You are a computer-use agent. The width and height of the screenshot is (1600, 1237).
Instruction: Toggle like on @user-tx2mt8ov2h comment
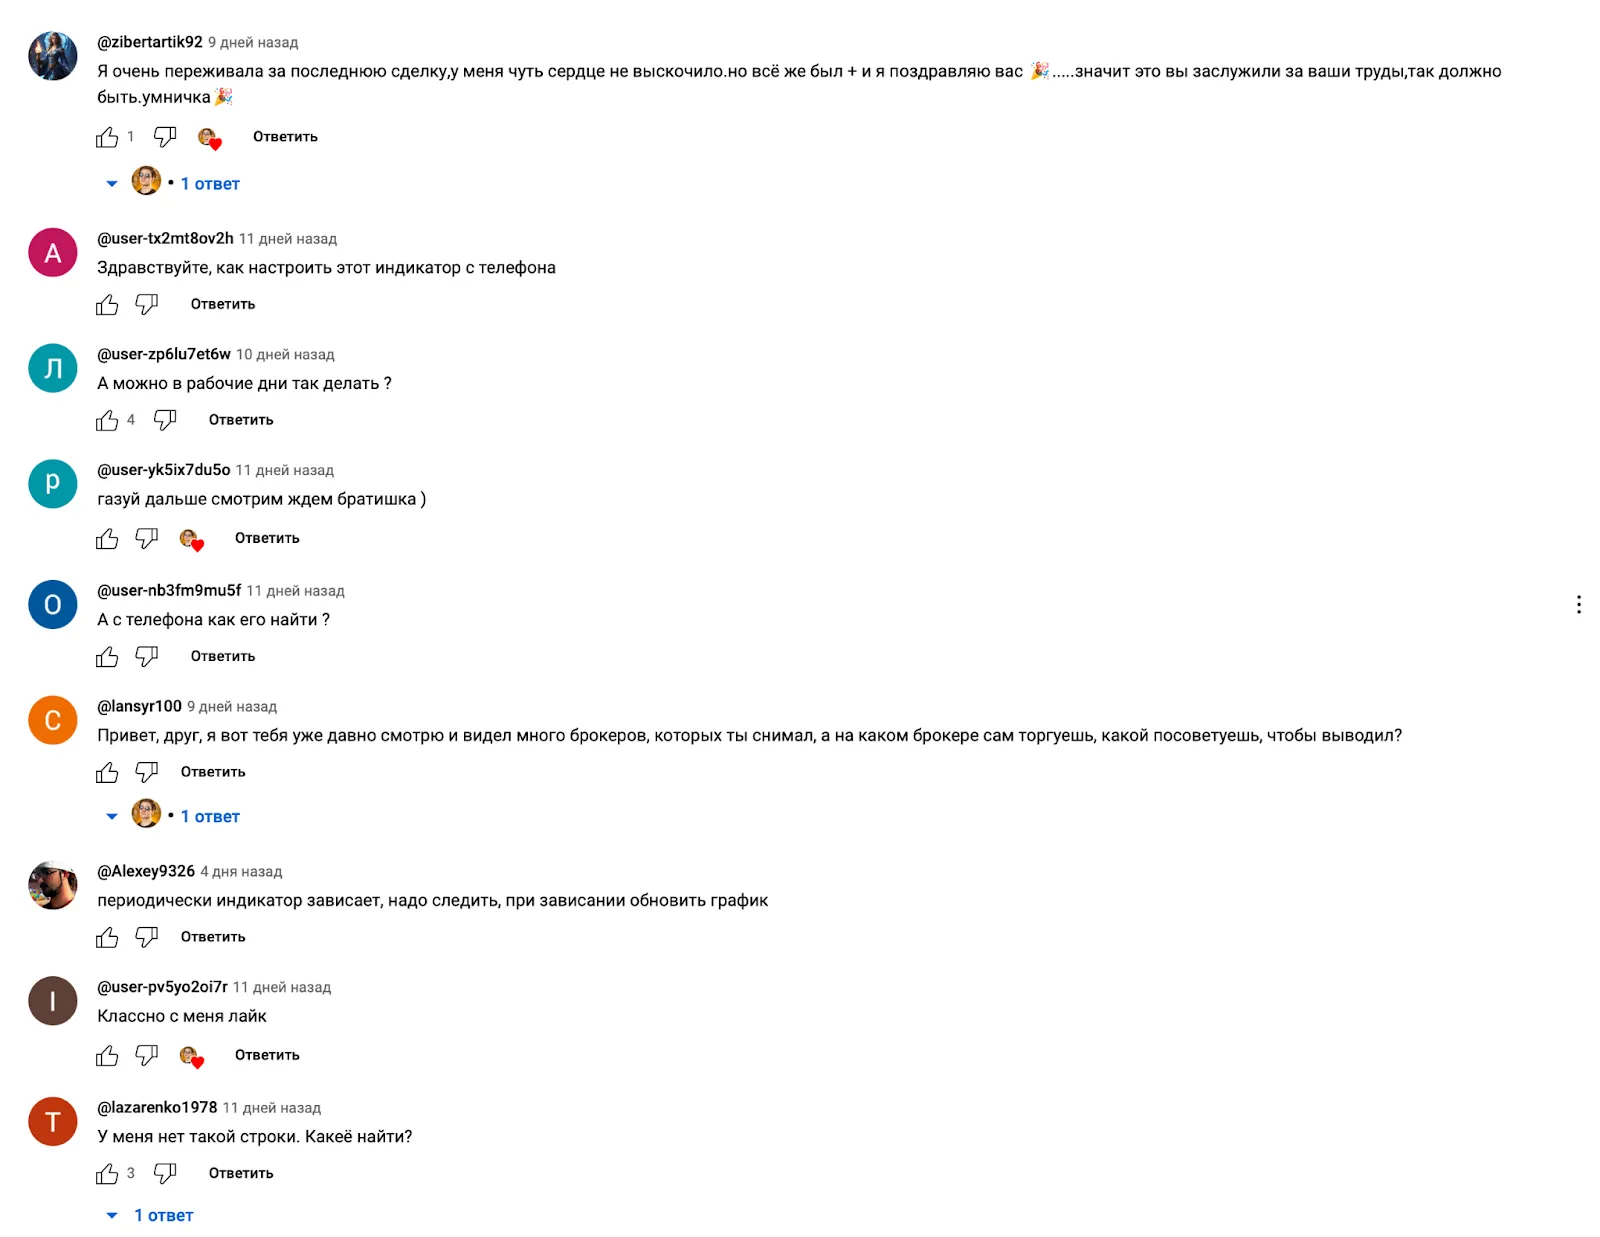click(107, 304)
